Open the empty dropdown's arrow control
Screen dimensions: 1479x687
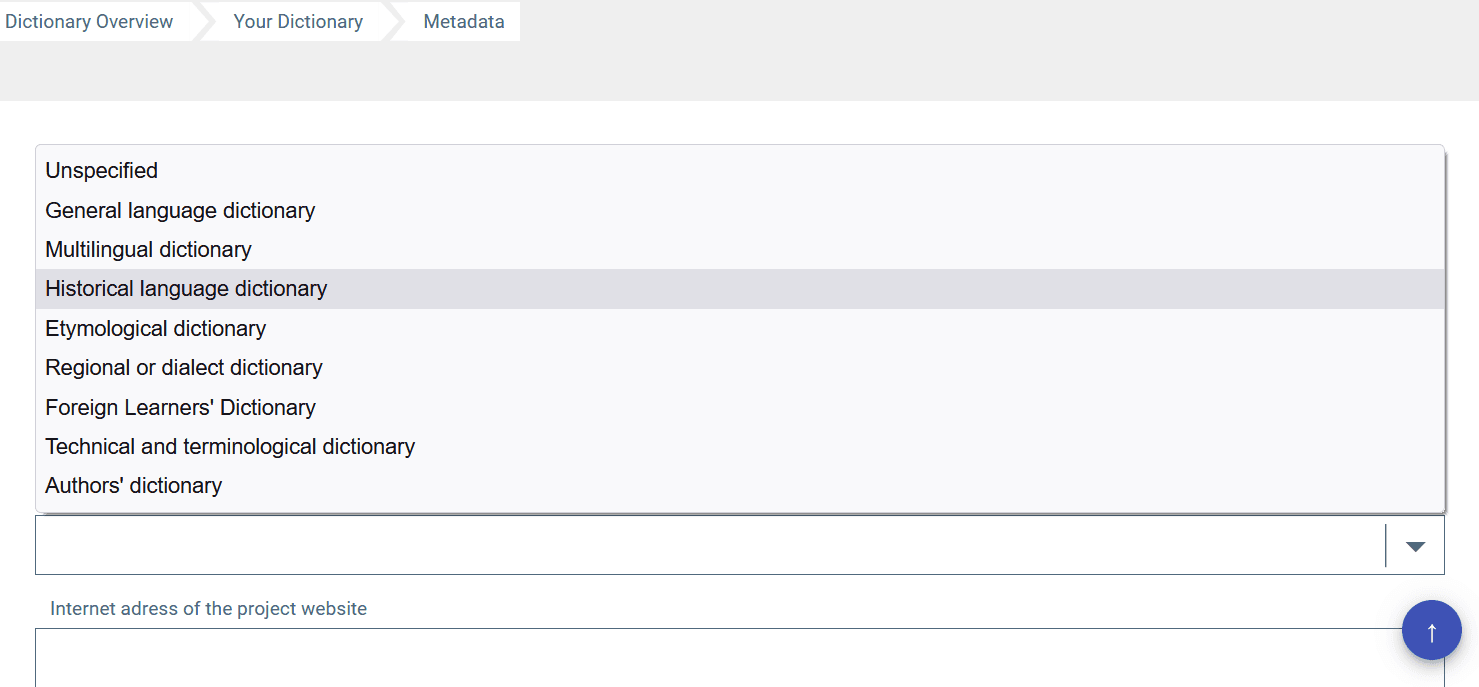point(1415,546)
